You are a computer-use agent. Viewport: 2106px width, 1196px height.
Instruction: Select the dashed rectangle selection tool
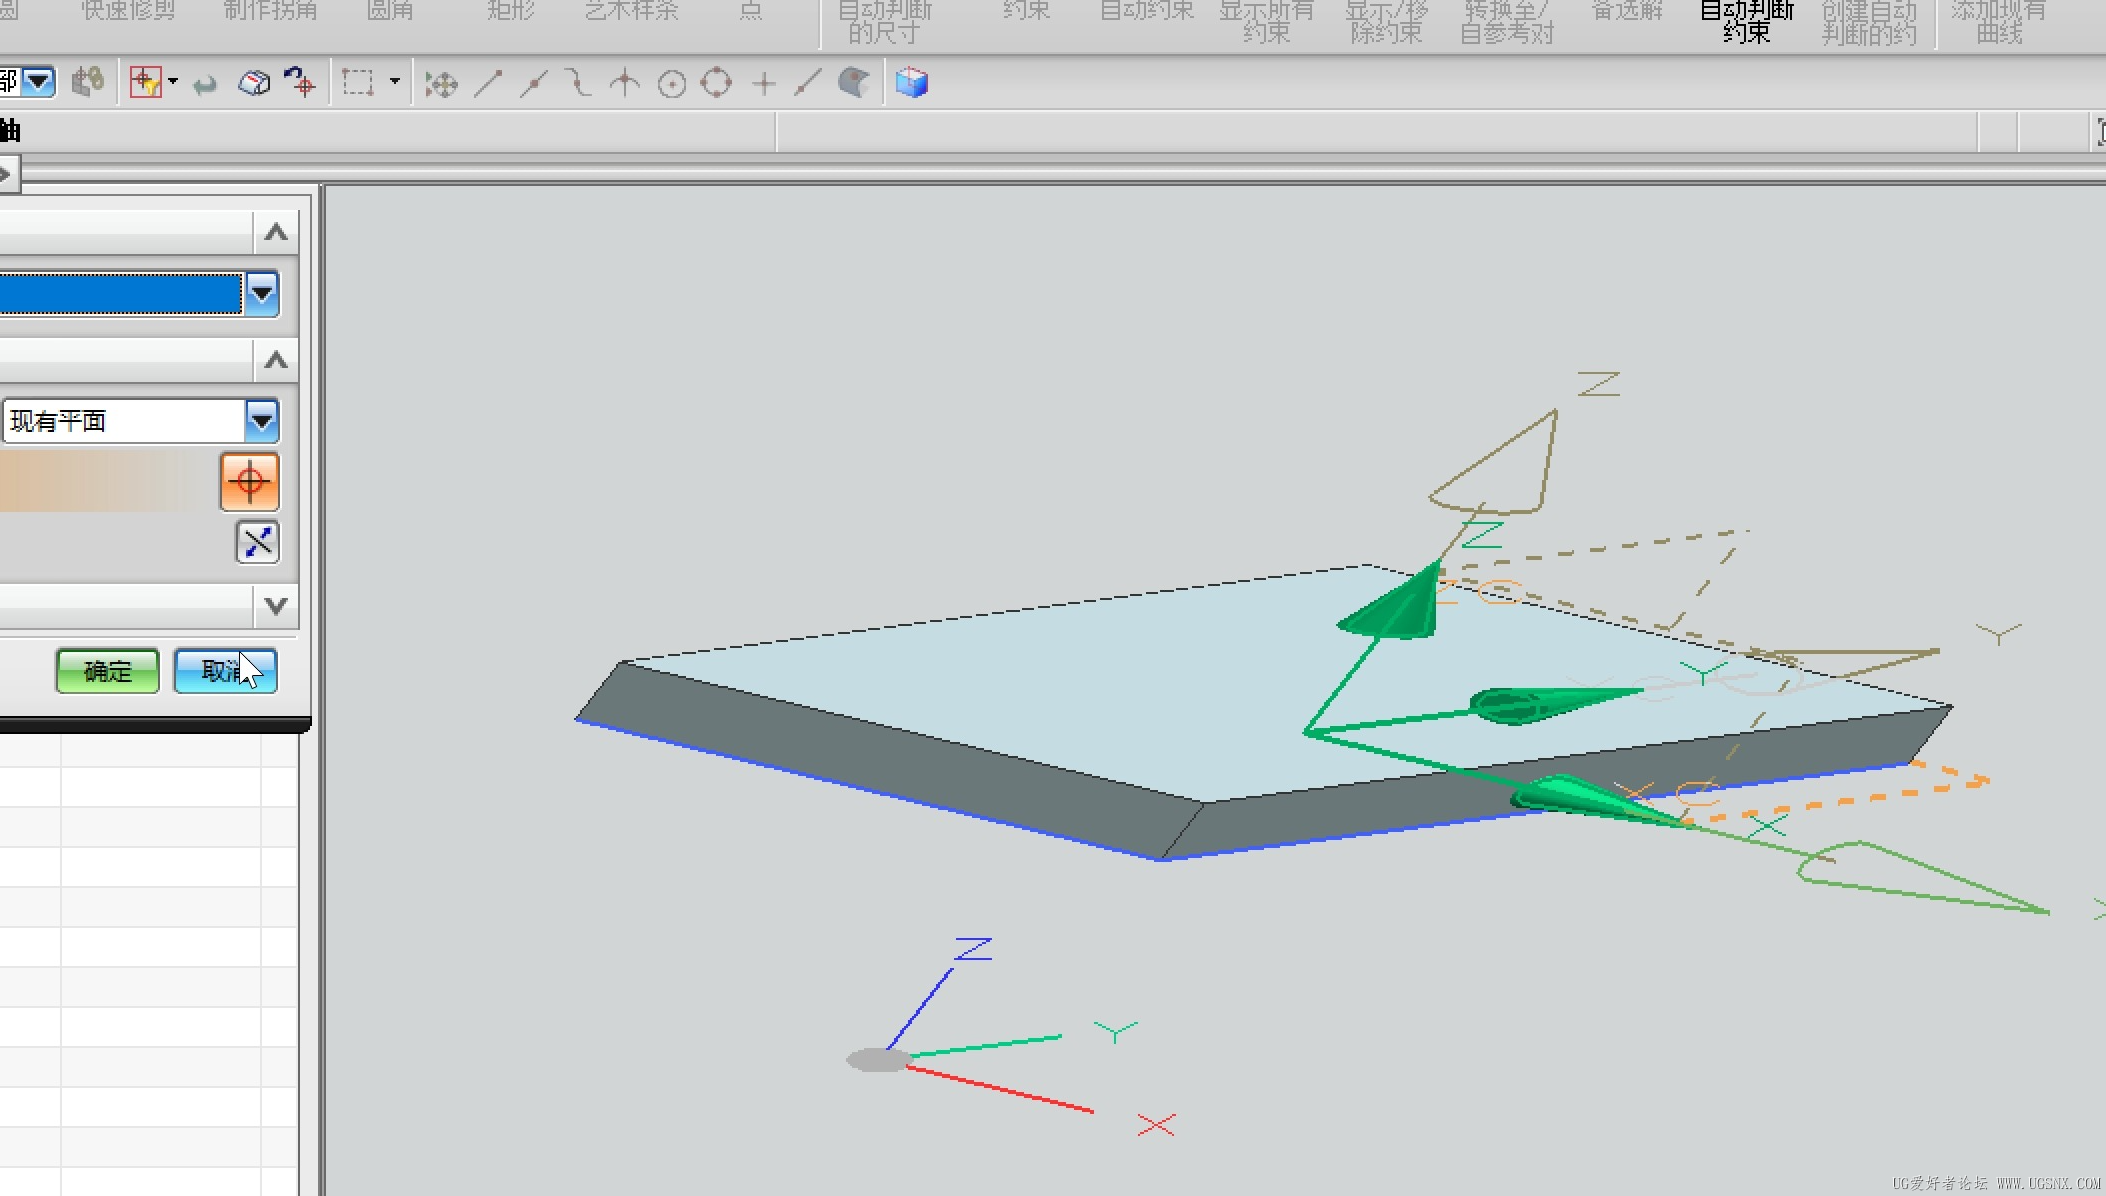[358, 82]
